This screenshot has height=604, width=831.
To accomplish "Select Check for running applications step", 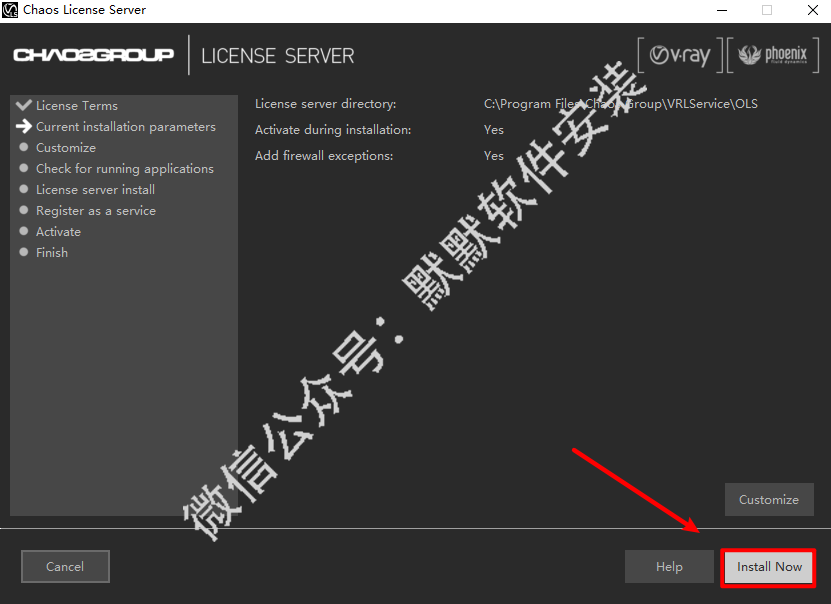I will (125, 169).
